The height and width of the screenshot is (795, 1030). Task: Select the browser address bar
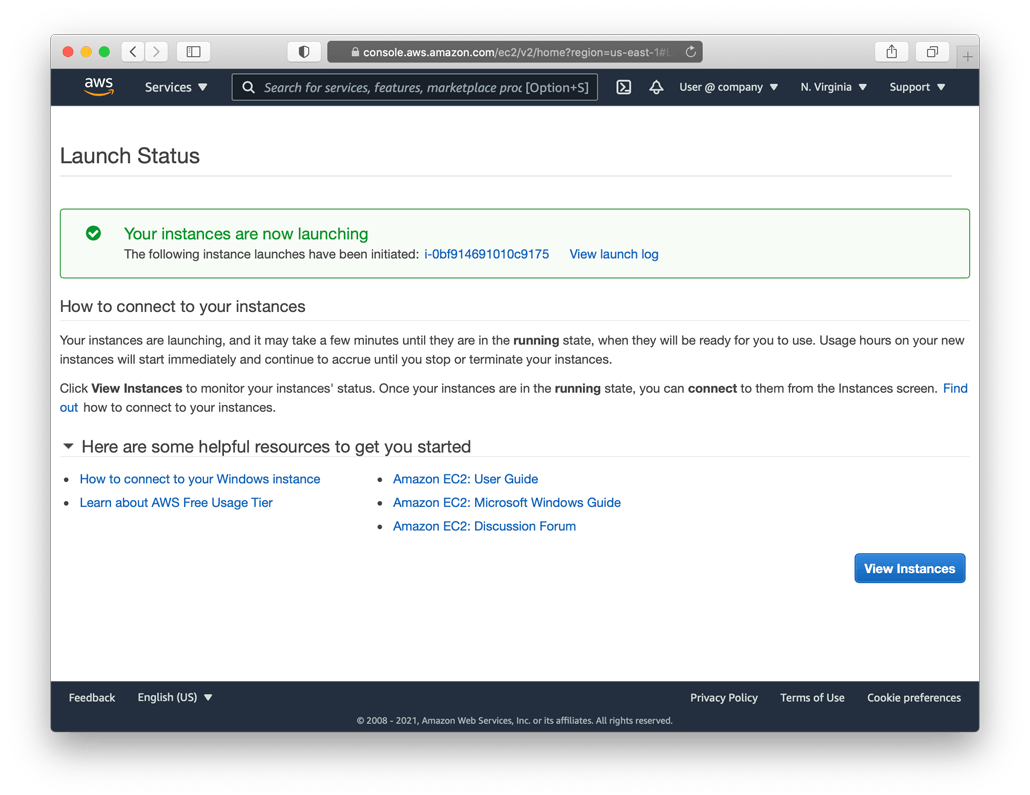(514, 52)
